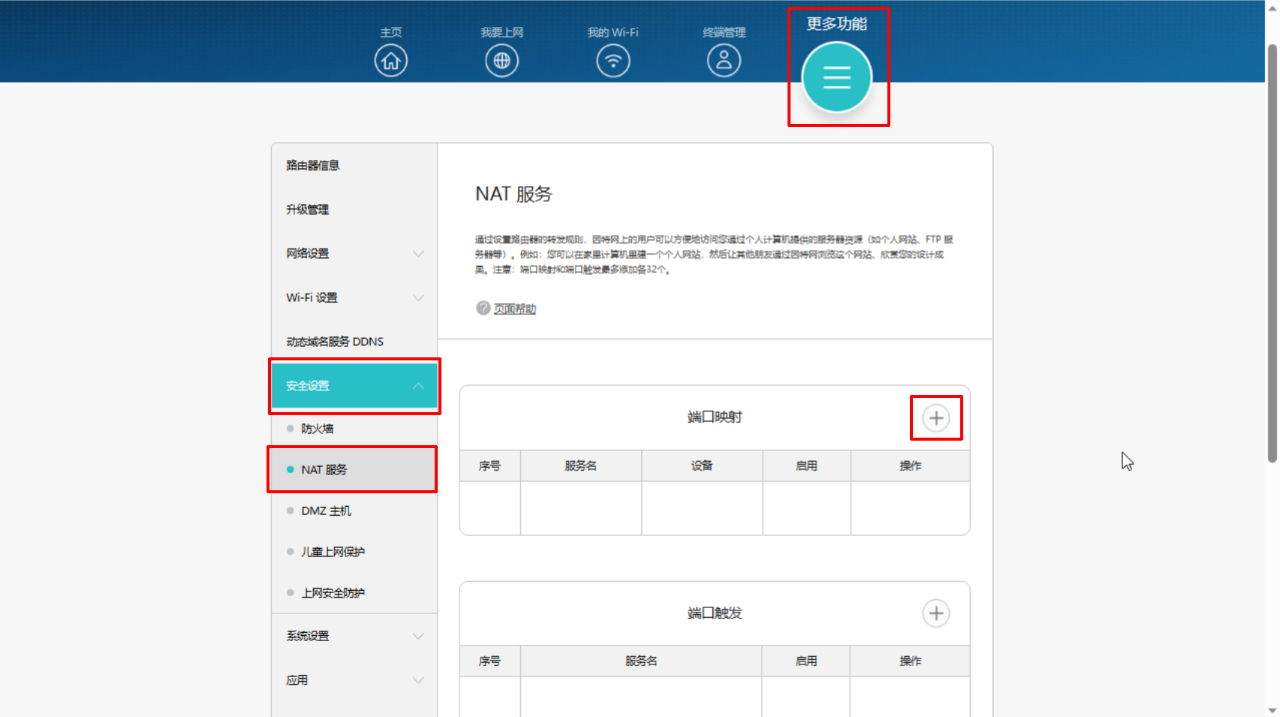Open the 页面帮助 link

pyautogui.click(x=515, y=309)
